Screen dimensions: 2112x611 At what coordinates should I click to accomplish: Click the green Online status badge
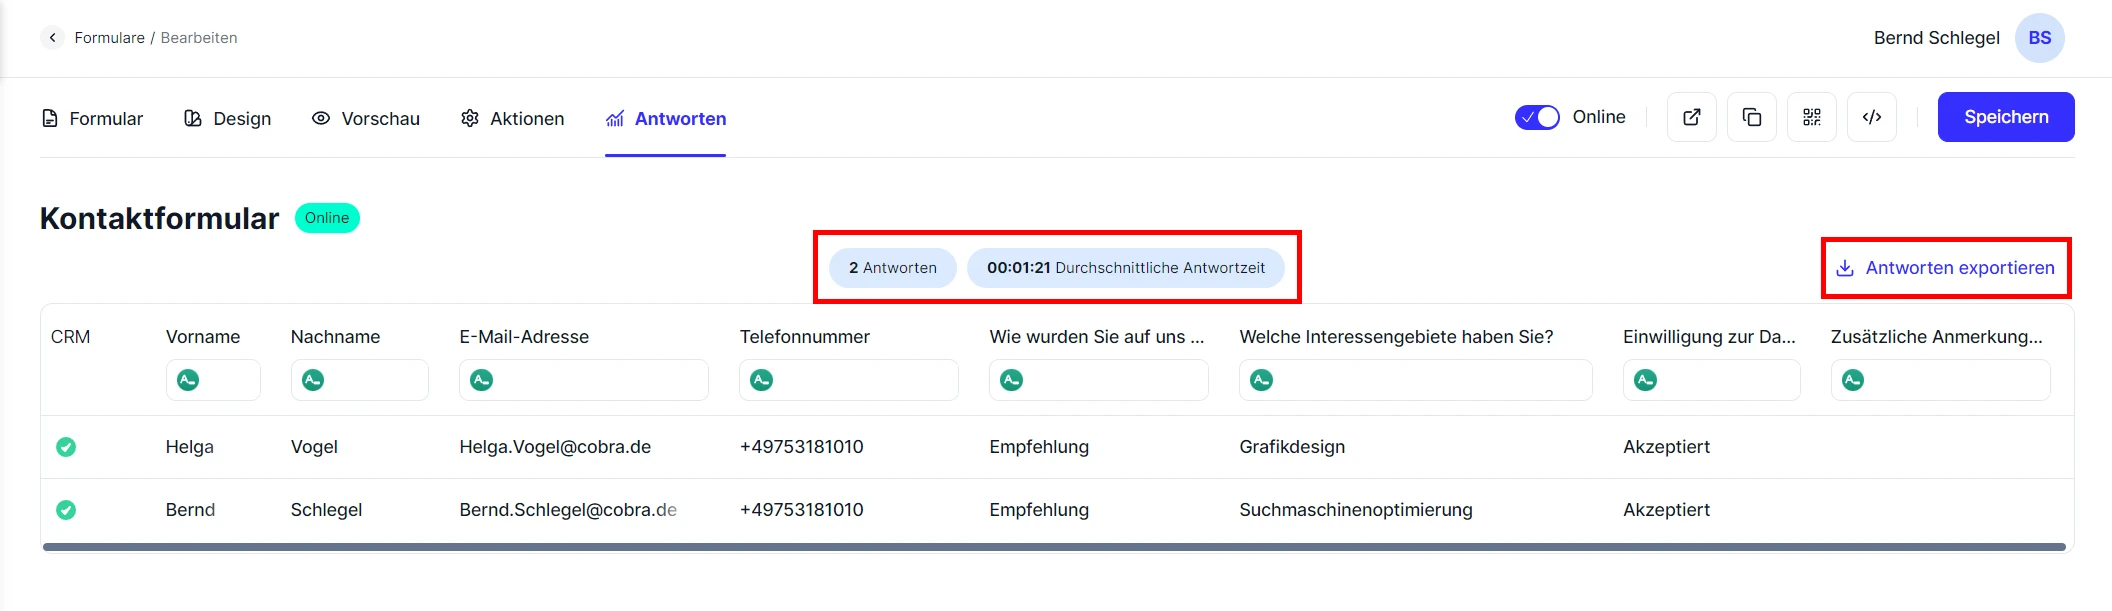[x=327, y=218]
